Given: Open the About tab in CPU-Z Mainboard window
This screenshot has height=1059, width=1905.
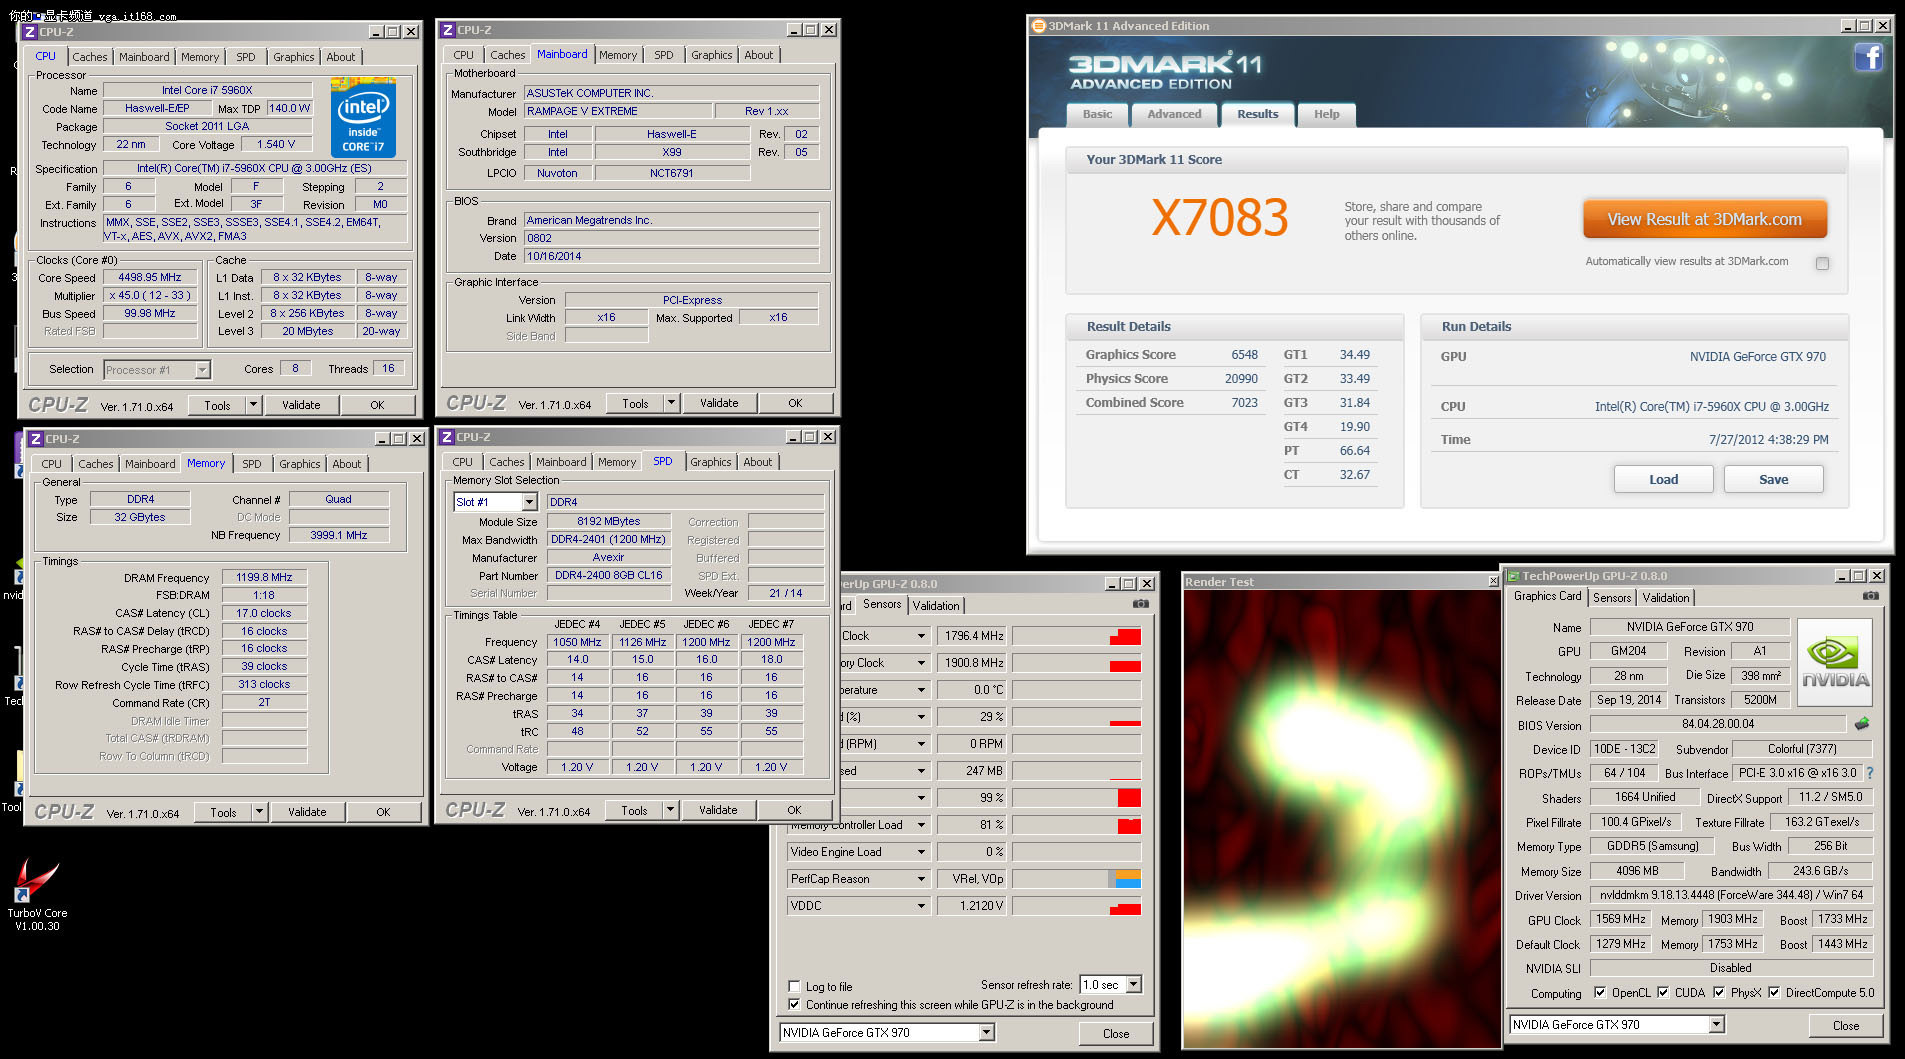Looking at the screenshot, I should coord(759,55).
